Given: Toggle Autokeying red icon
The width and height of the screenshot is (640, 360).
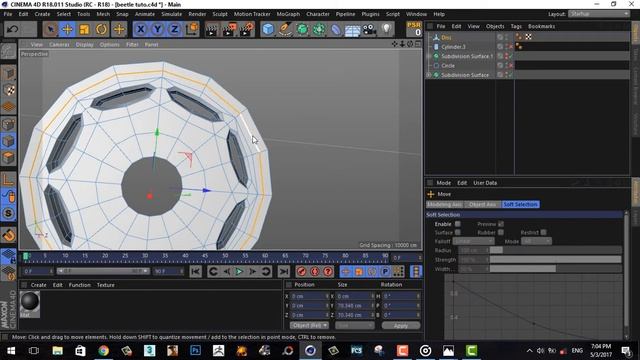Looking at the screenshot, I should tap(315, 271).
